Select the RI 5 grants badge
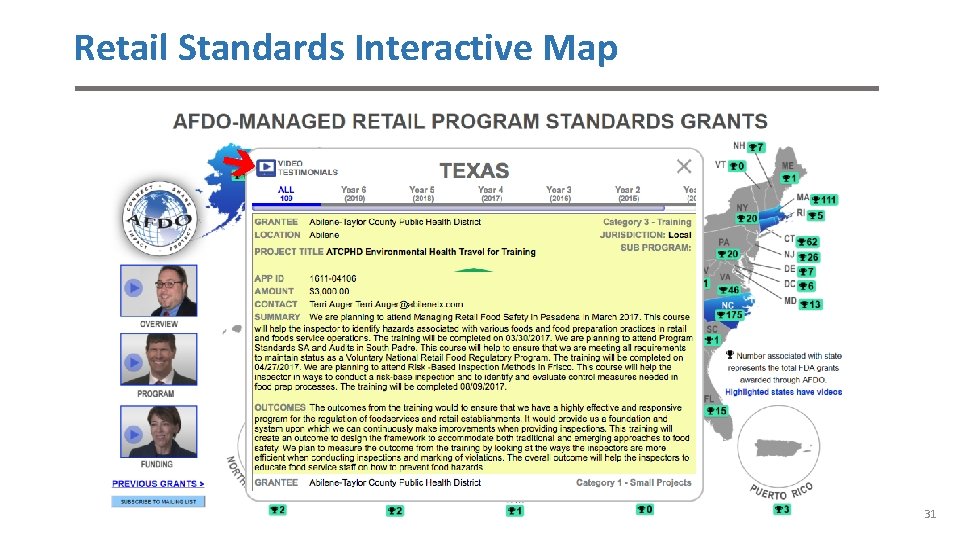The height and width of the screenshot is (540, 960). coord(817,216)
